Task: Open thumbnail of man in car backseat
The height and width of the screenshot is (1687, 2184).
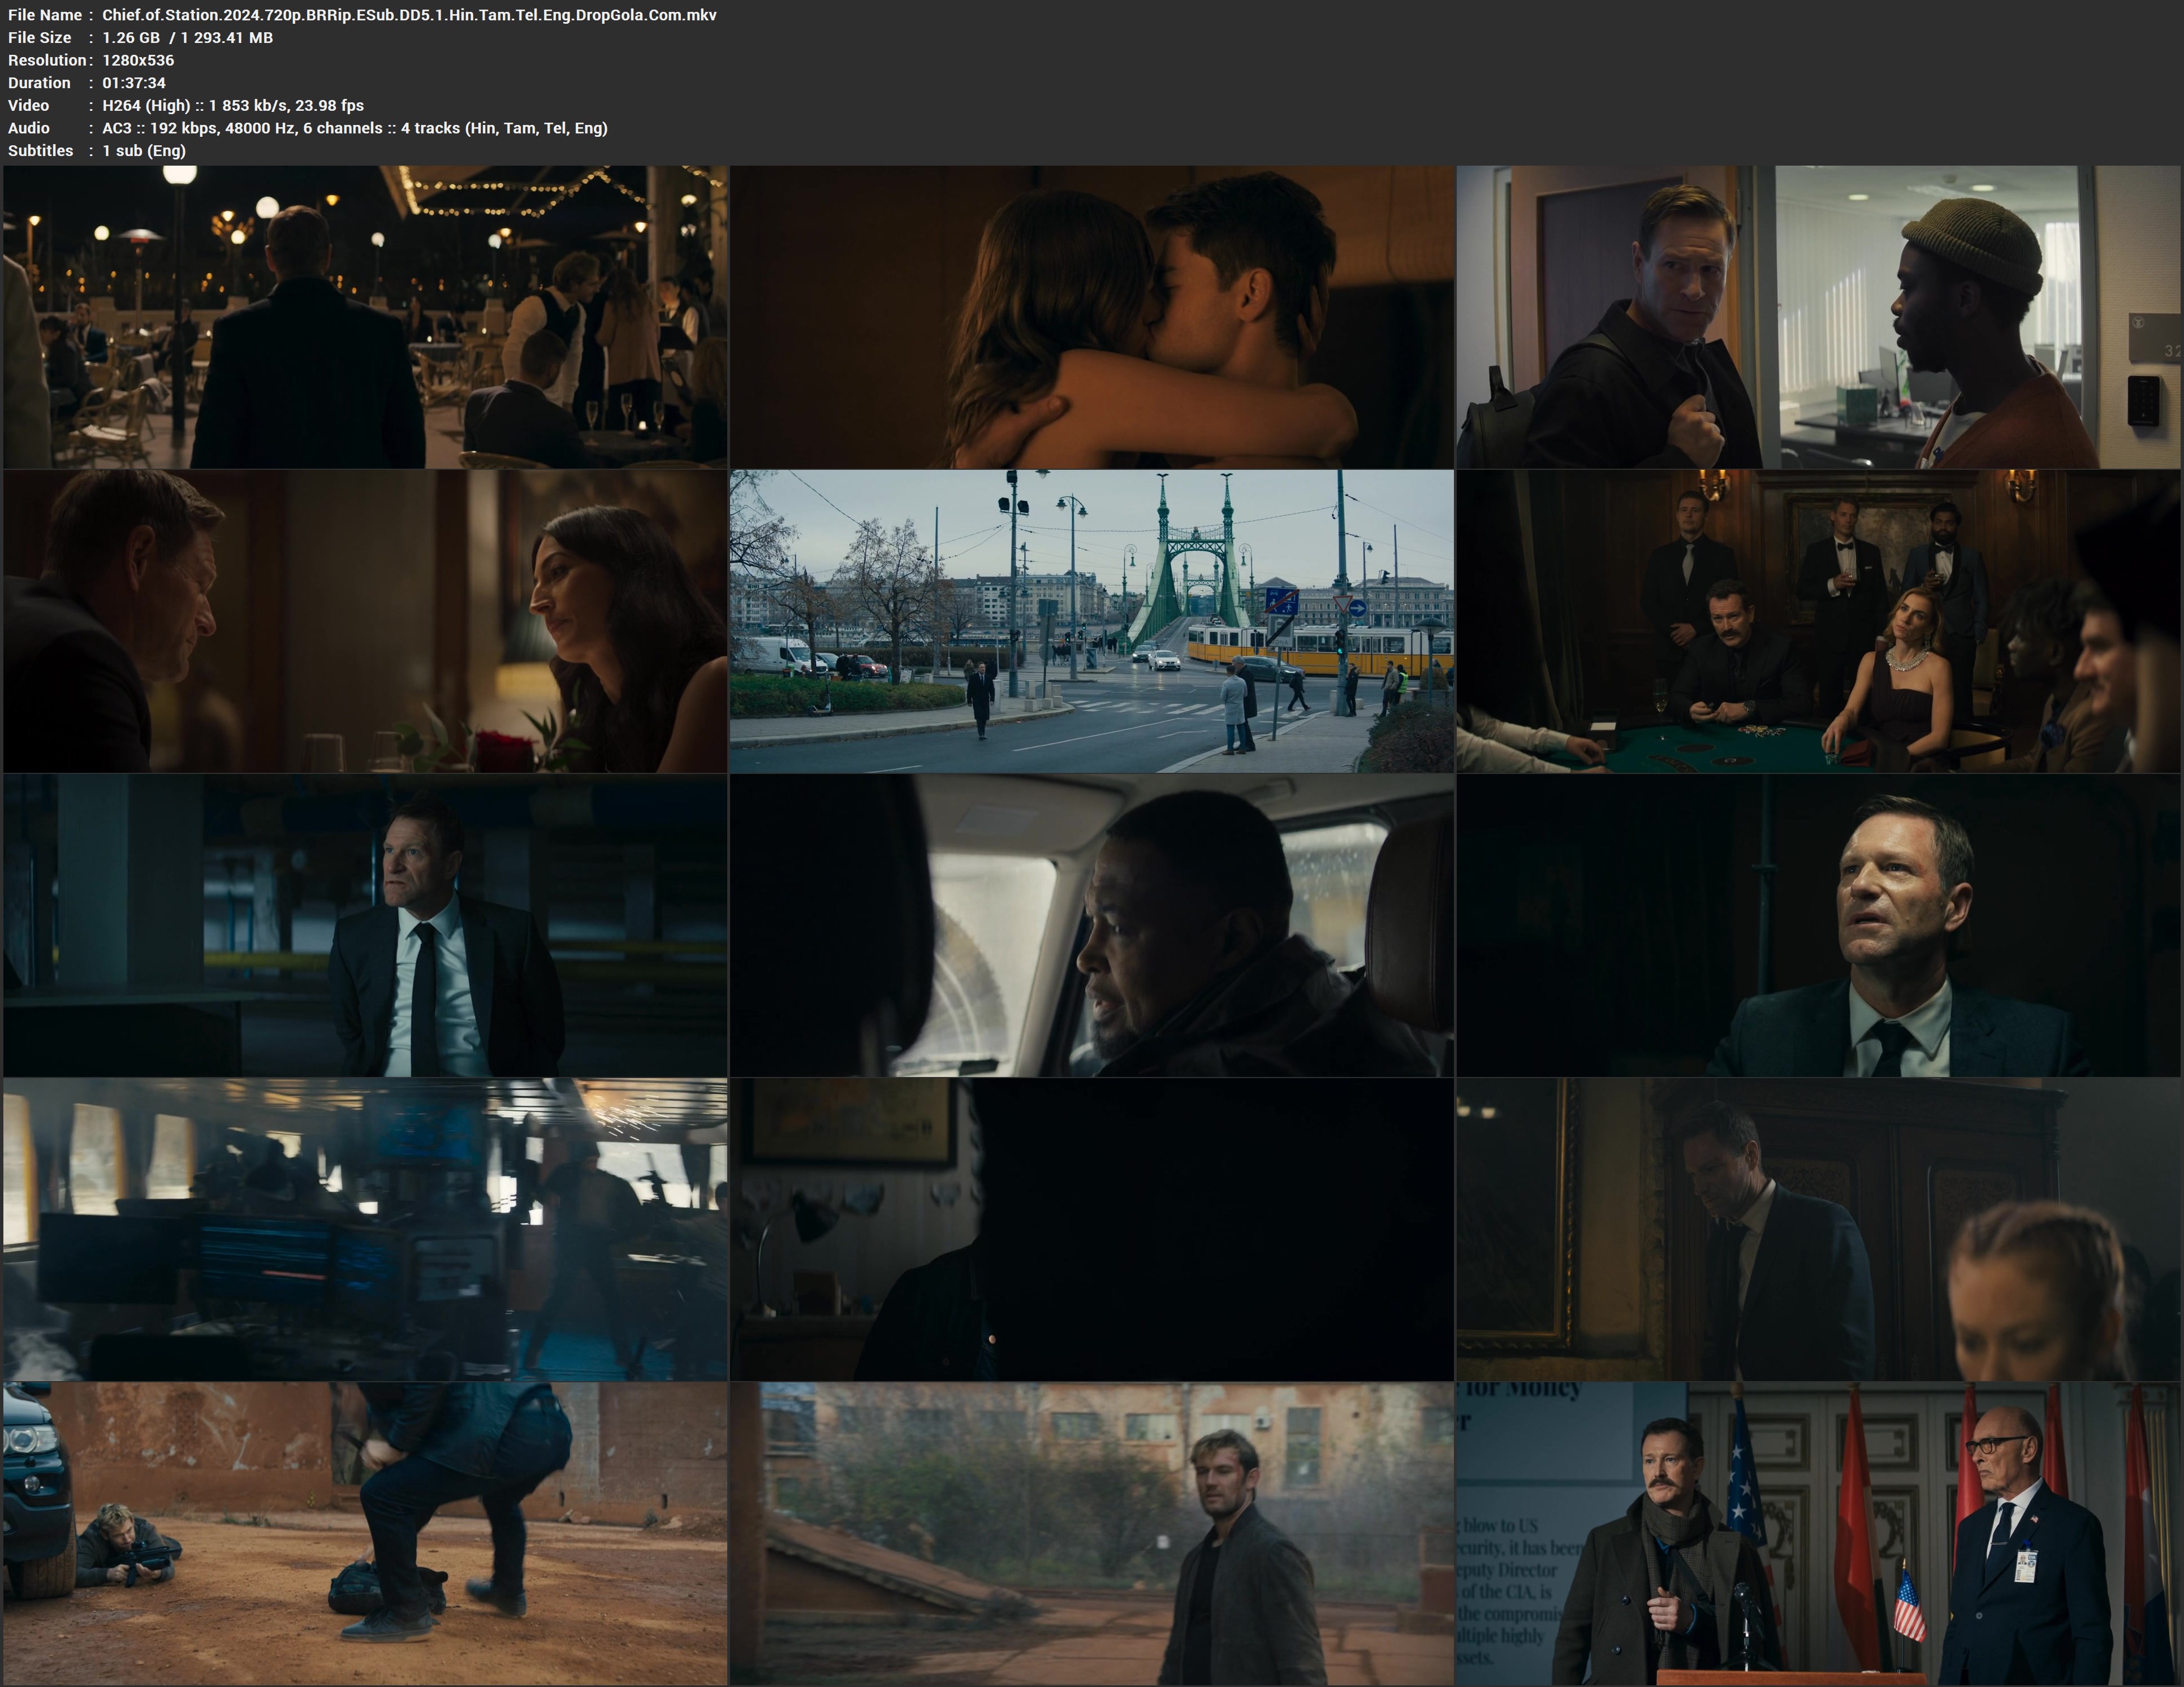Action: [1092, 926]
